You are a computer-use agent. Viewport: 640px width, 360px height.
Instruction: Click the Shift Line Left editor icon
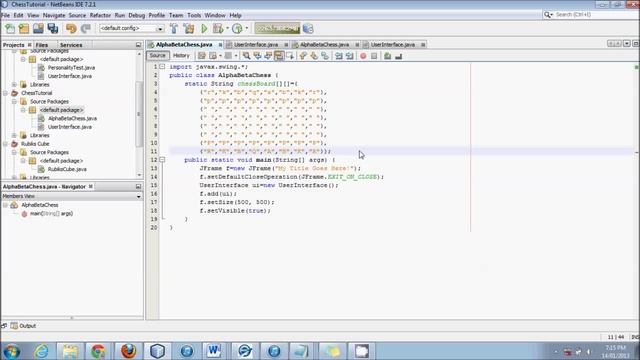pos(339,56)
